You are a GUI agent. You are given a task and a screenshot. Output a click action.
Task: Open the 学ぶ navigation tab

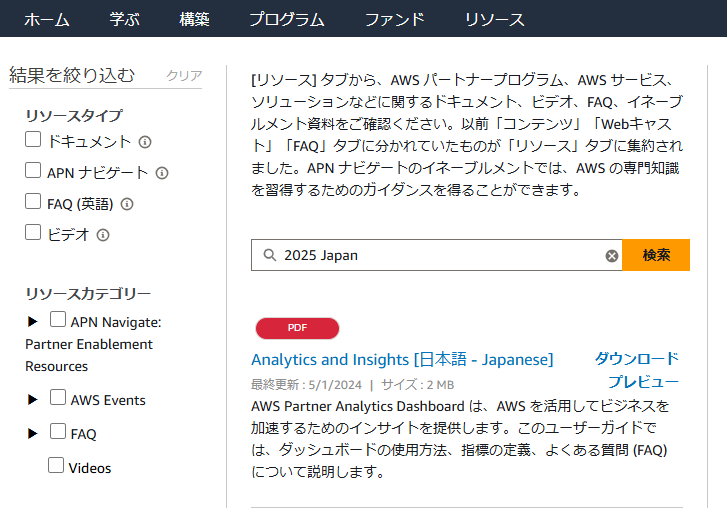[x=124, y=19]
